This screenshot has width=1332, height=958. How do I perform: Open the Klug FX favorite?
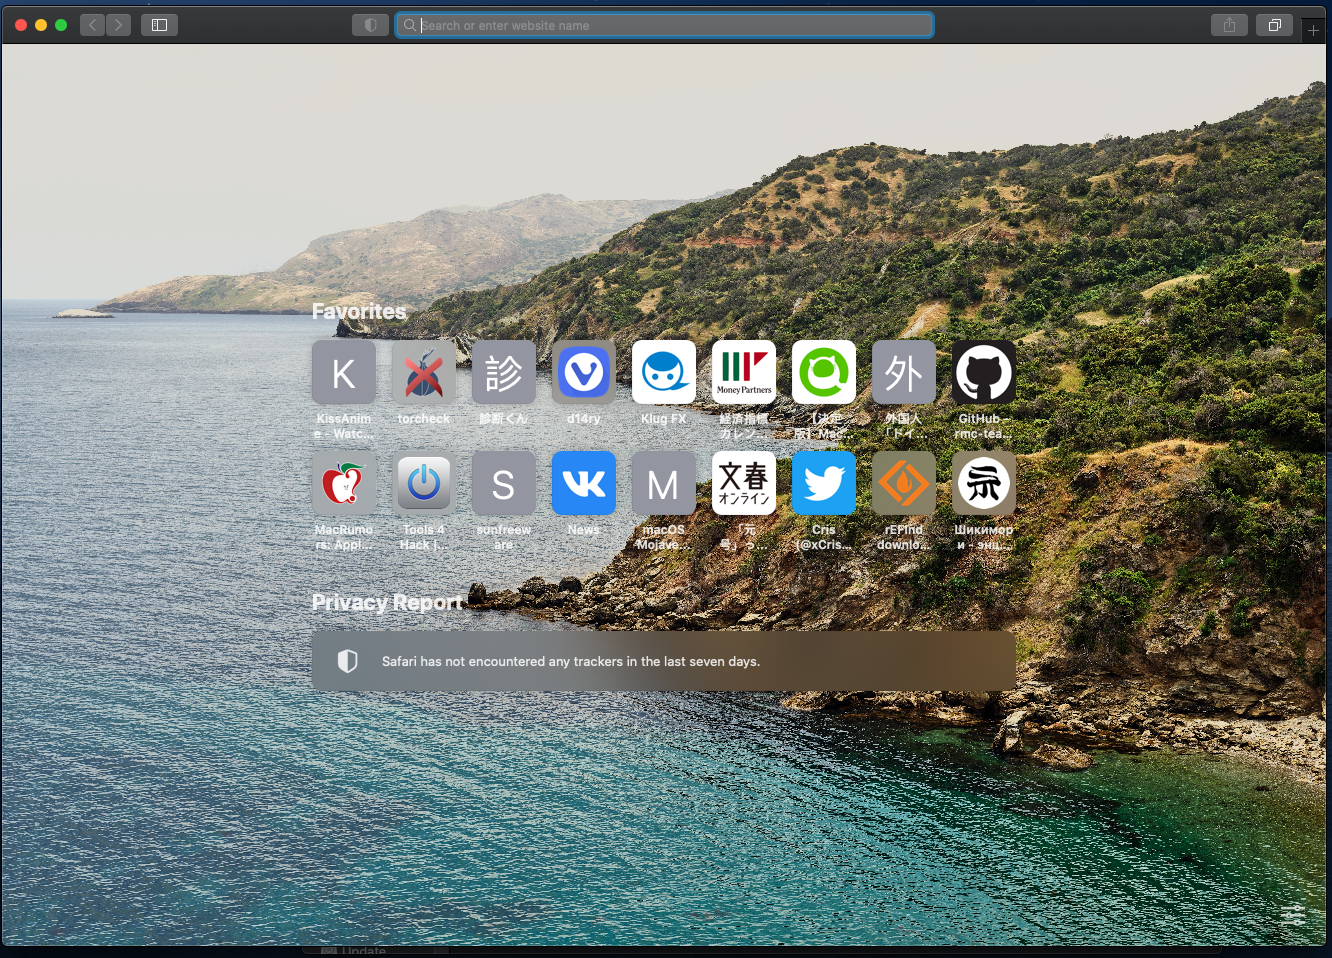(664, 372)
